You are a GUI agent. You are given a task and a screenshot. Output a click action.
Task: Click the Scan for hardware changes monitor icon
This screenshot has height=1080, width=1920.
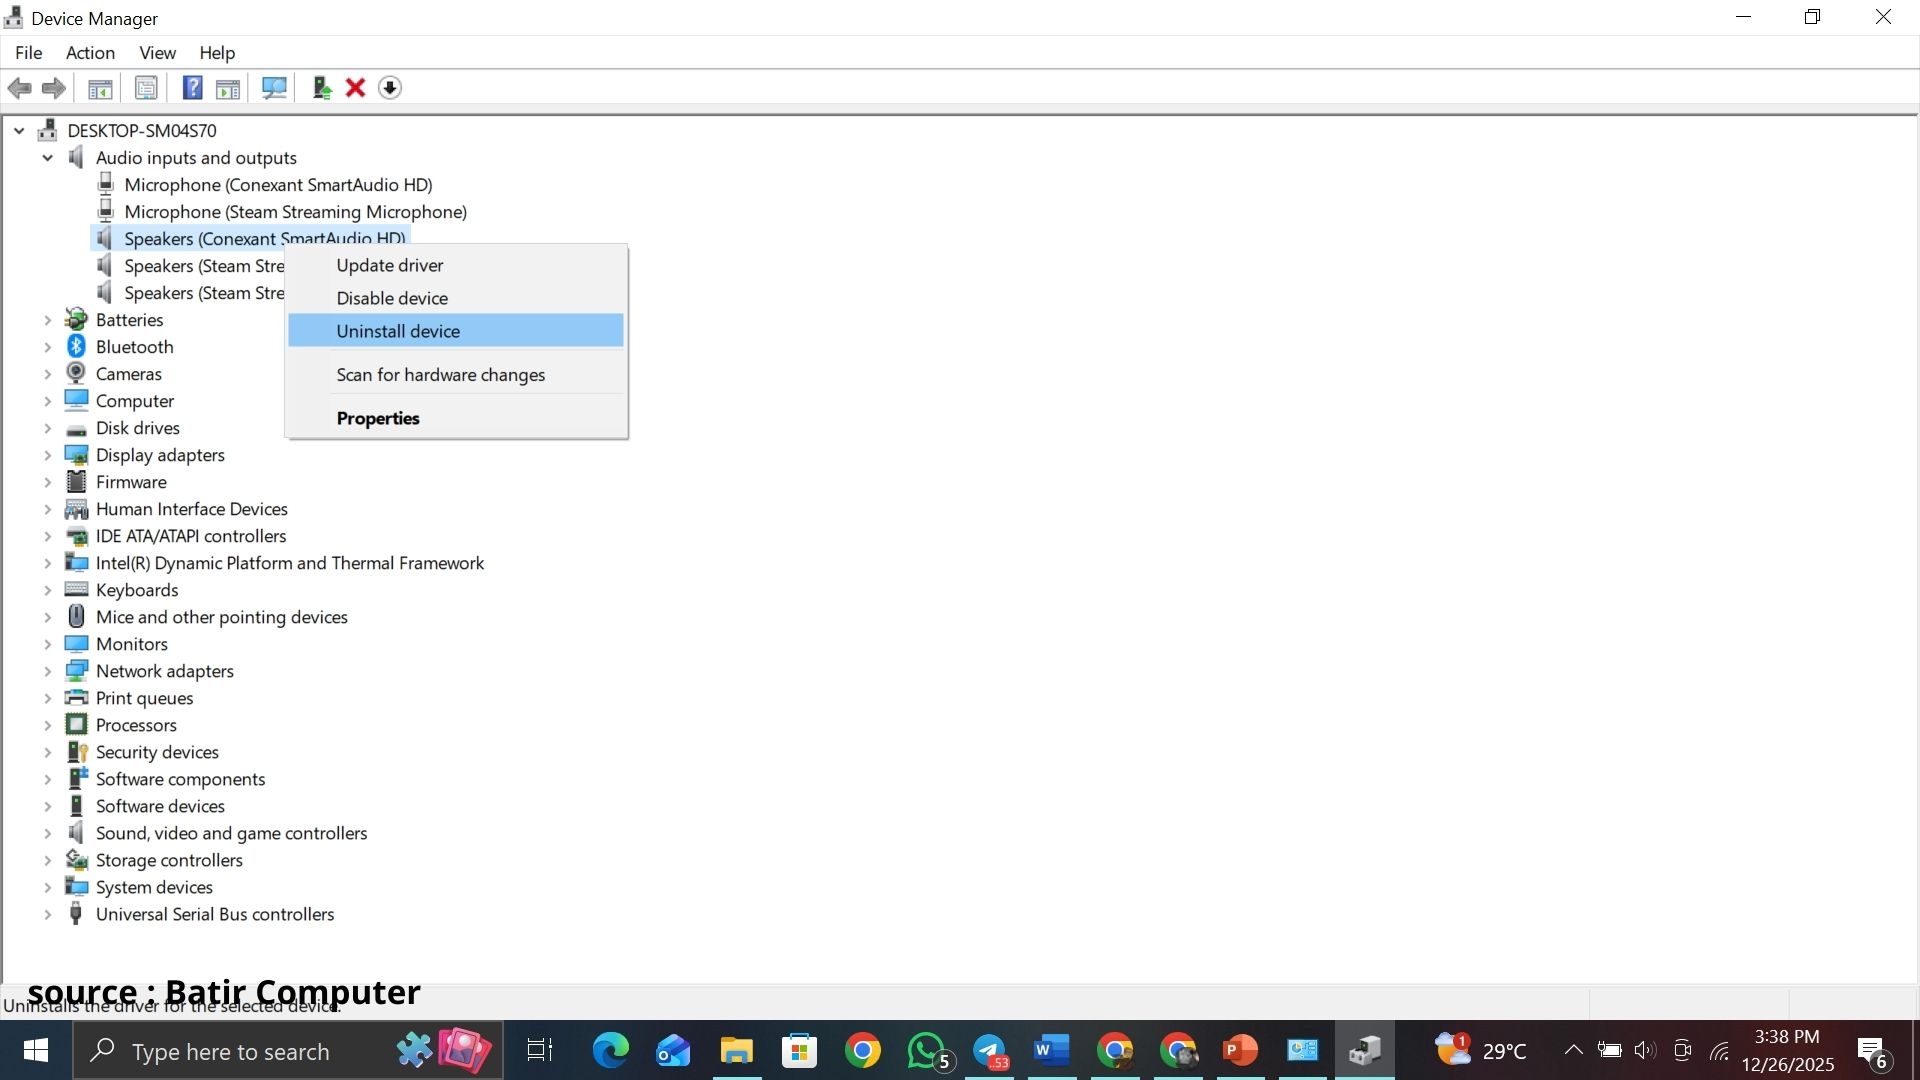click(274, 88)
